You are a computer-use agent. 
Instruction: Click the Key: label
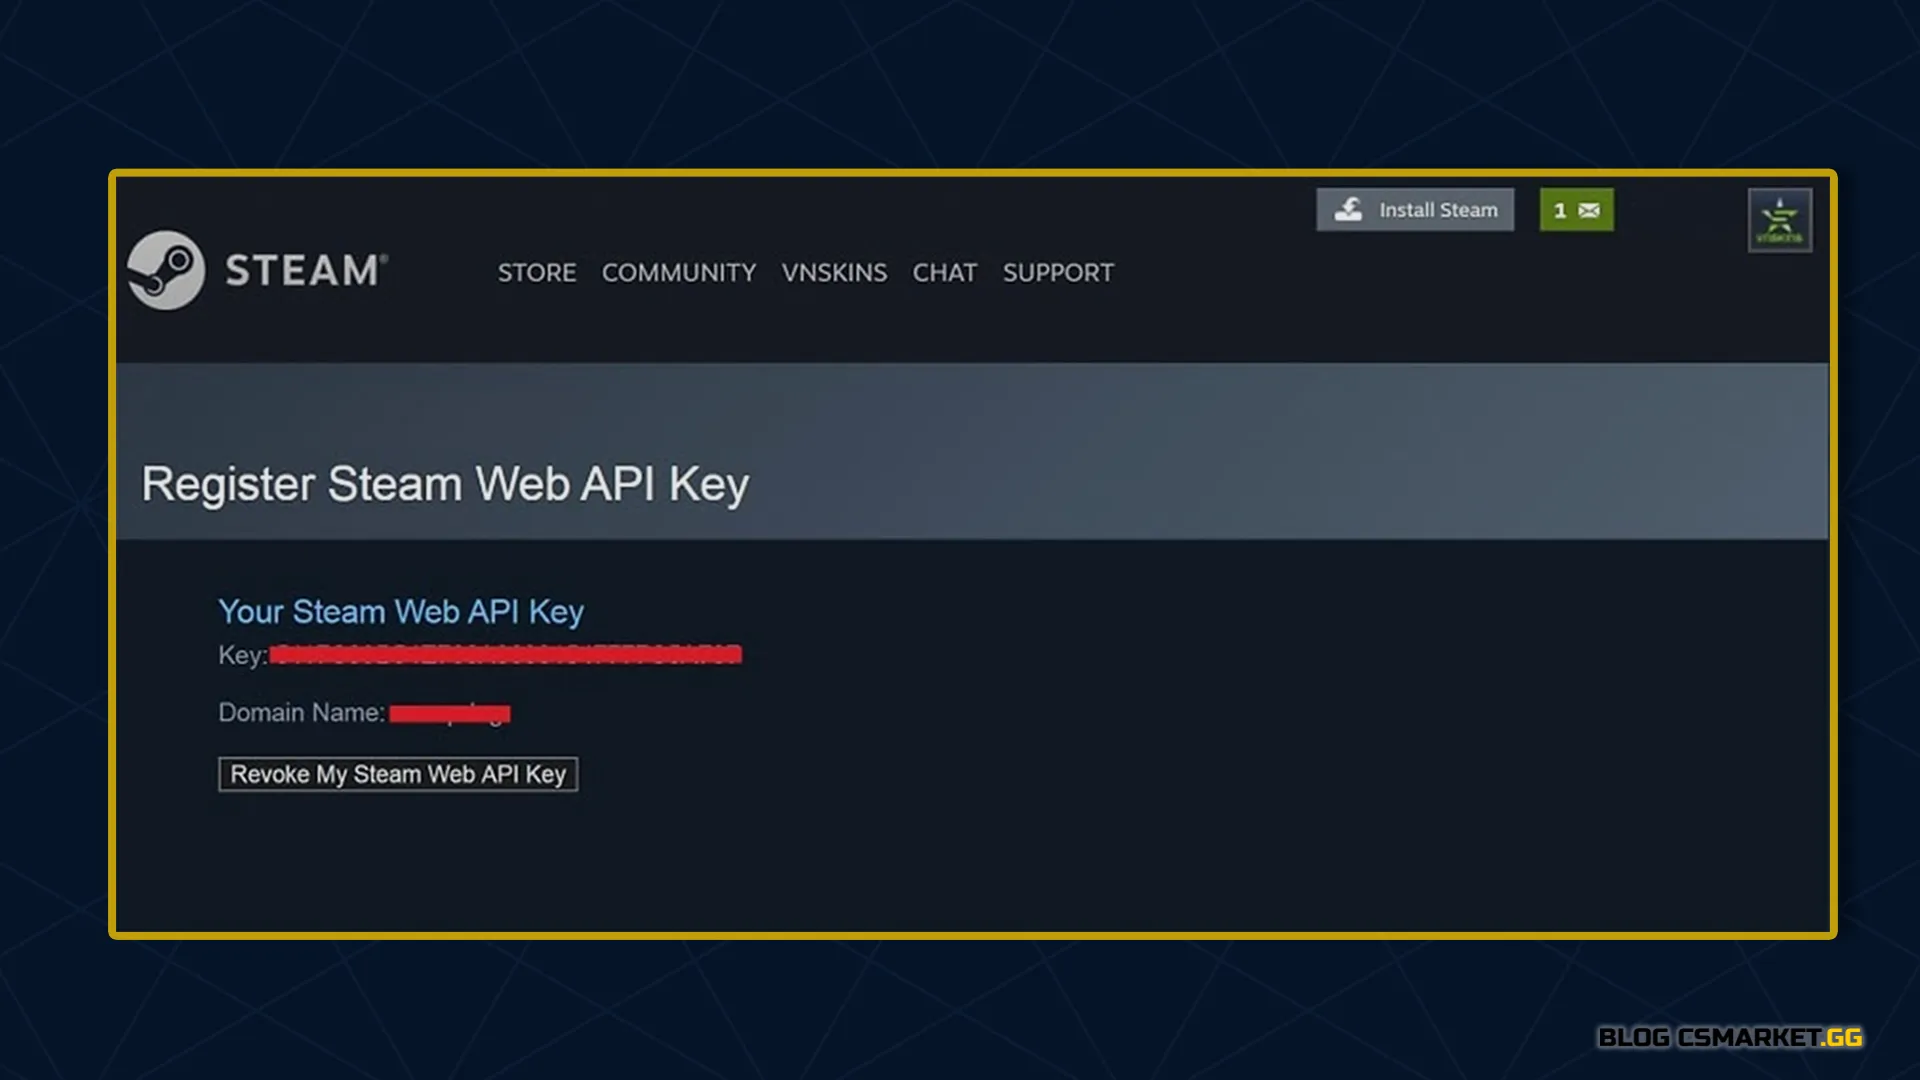point(239,657)
